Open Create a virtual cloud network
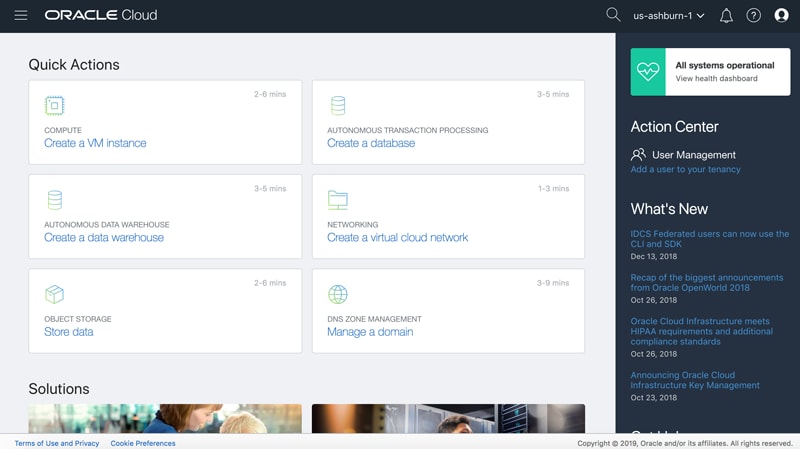Screen dimensions: 800x449 (397, 237)
